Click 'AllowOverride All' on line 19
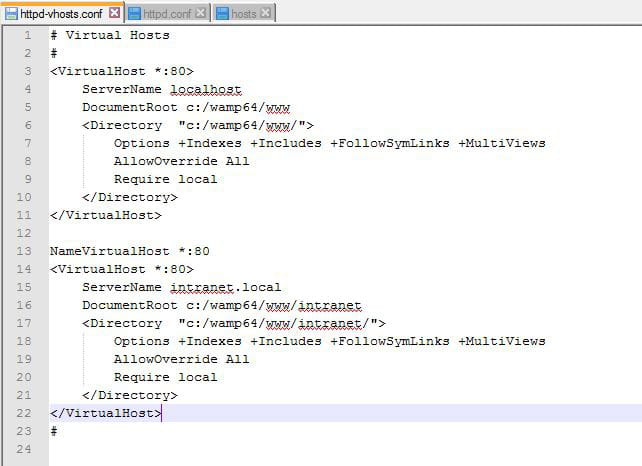Screen dimensions: 642x466 [x=181, y=359]
